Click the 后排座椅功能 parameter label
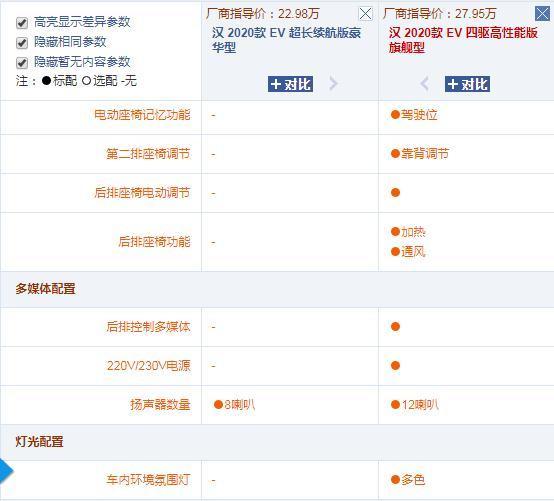The image size is (554, 501). [154, 242]
